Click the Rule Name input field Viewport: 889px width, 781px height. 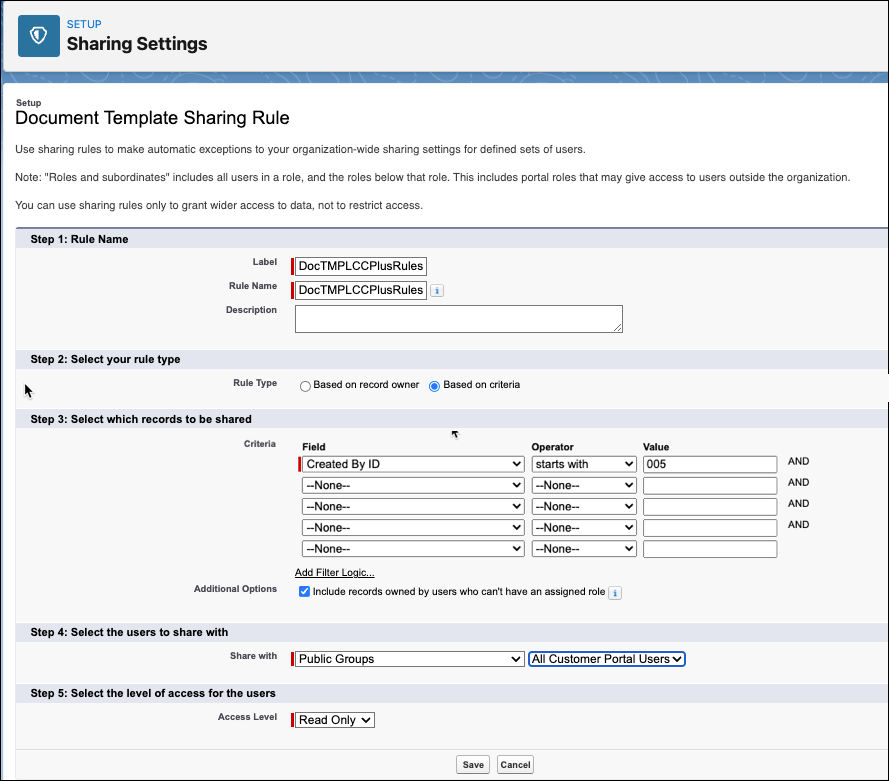[361, 290]
